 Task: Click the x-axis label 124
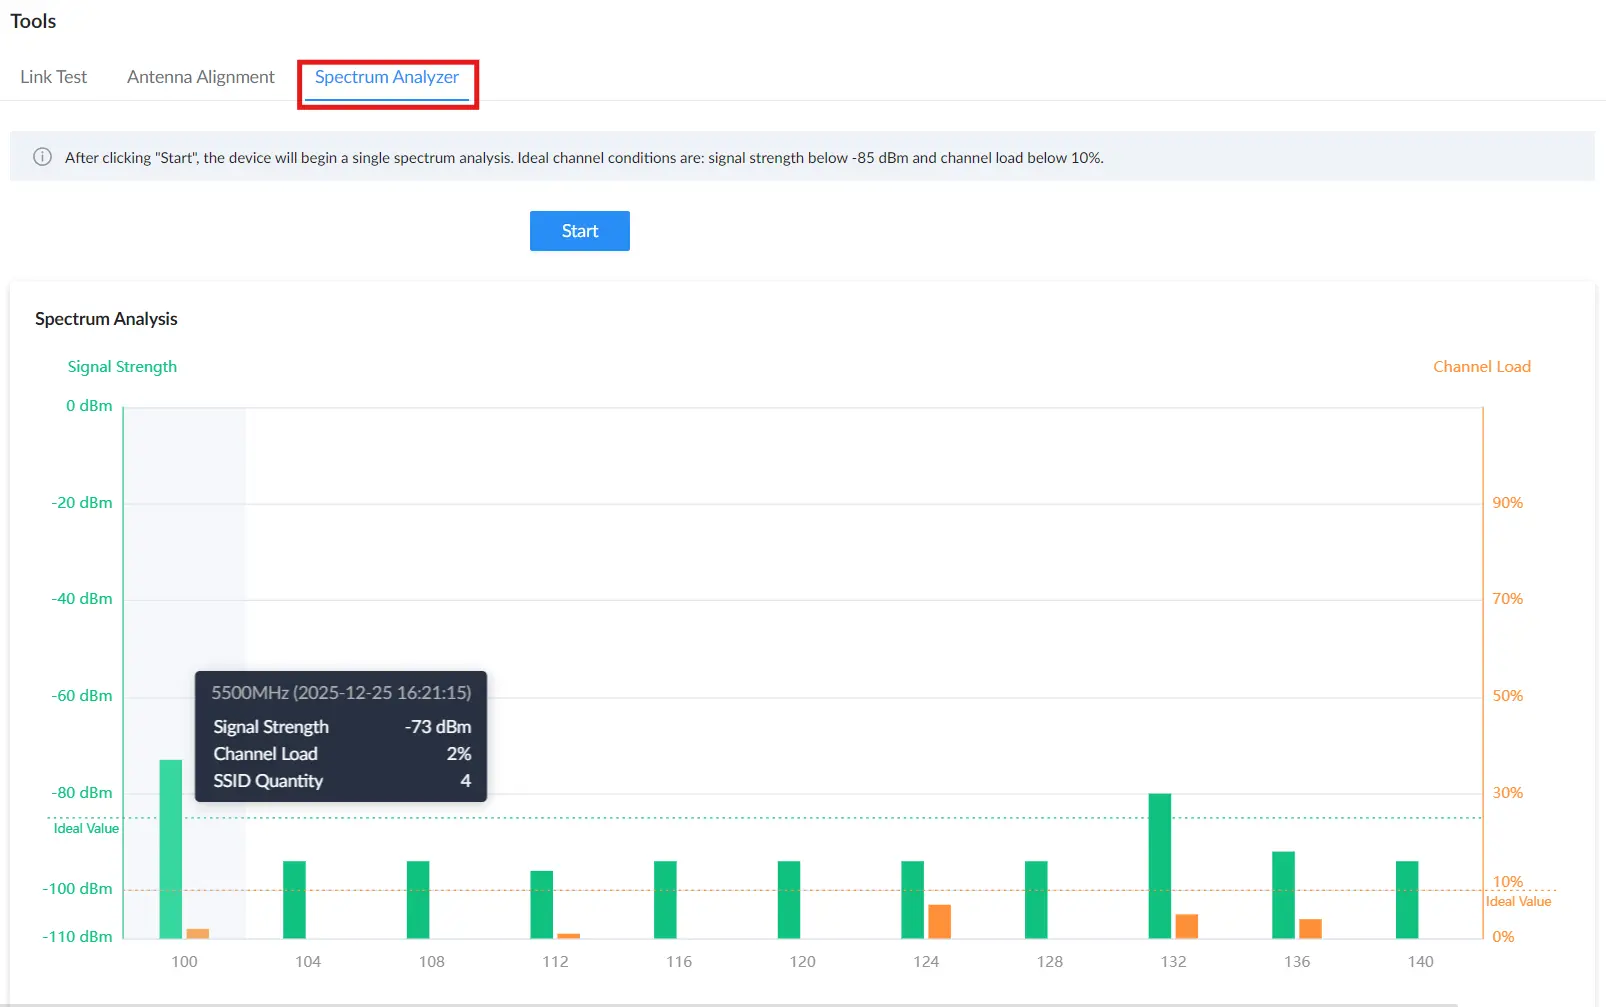pos(926,962)
